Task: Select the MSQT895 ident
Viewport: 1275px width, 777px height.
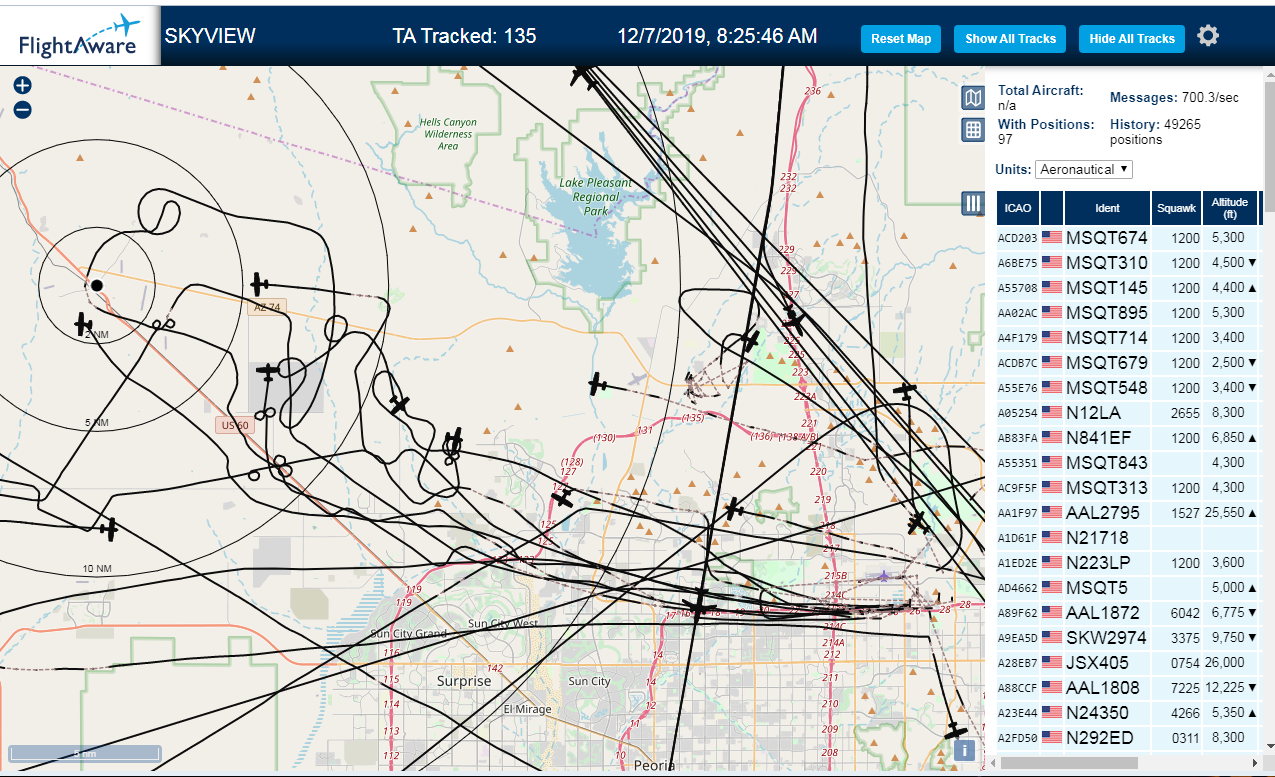Action: (x=1107, y=313)
